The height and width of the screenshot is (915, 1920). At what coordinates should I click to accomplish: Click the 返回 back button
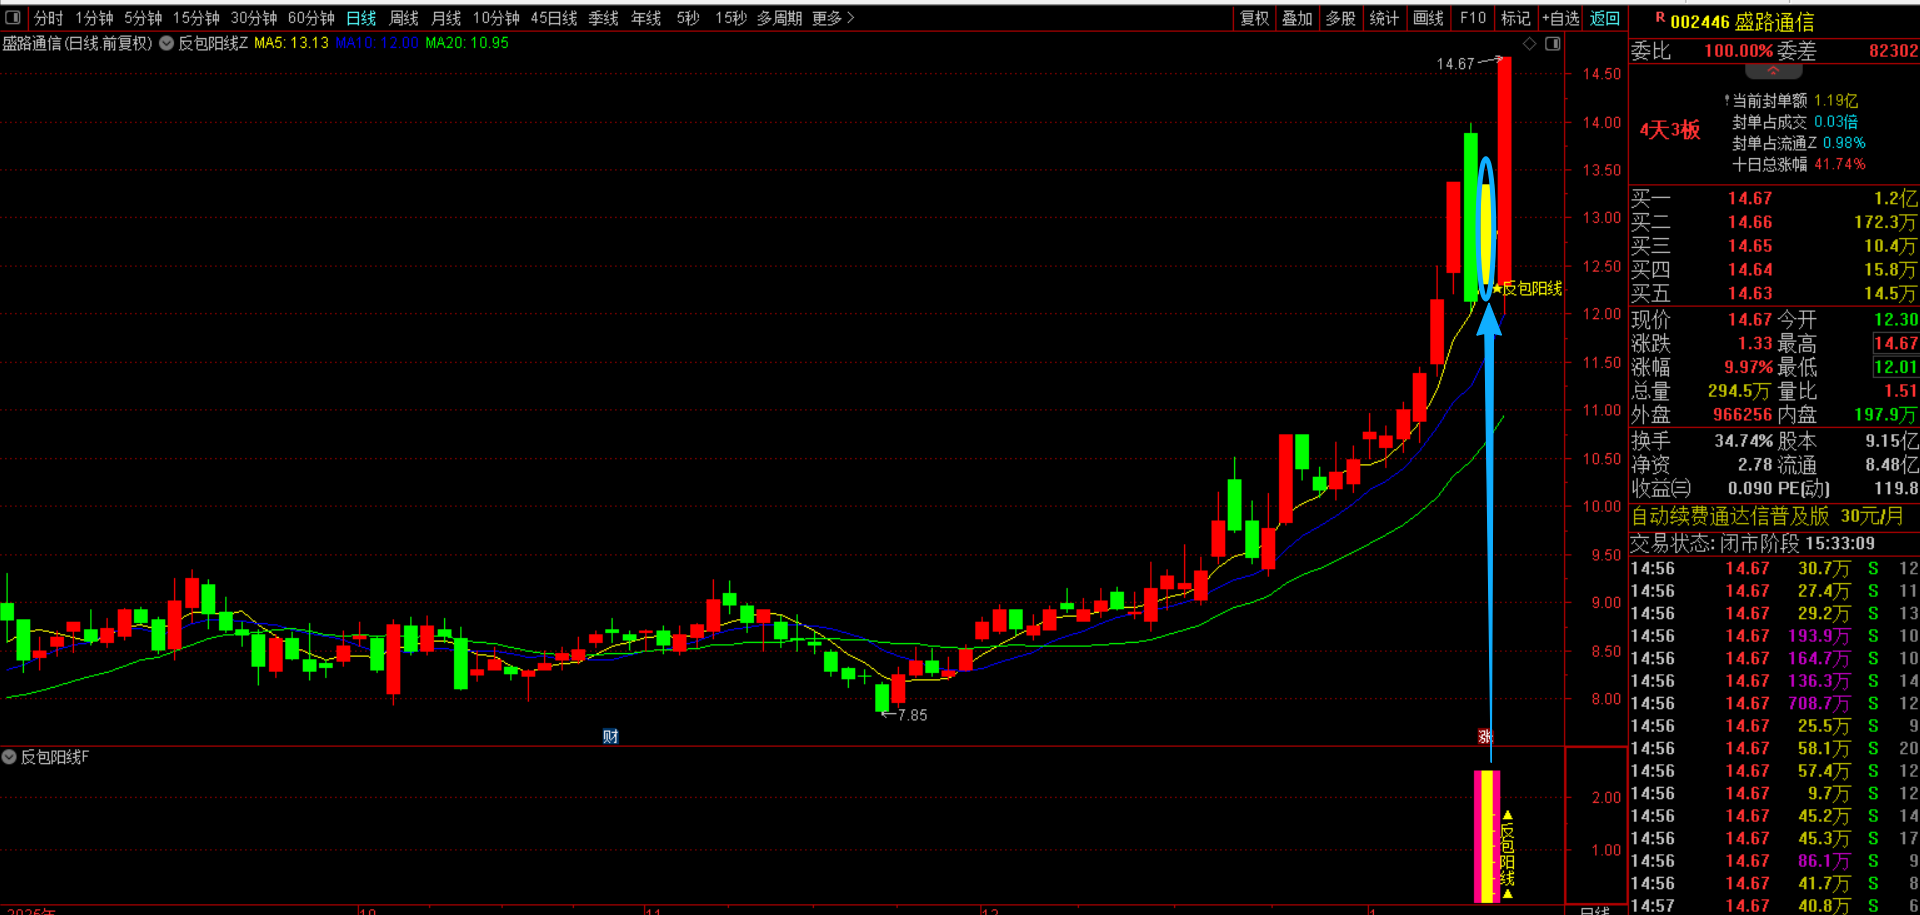(x=1605, y=18)
